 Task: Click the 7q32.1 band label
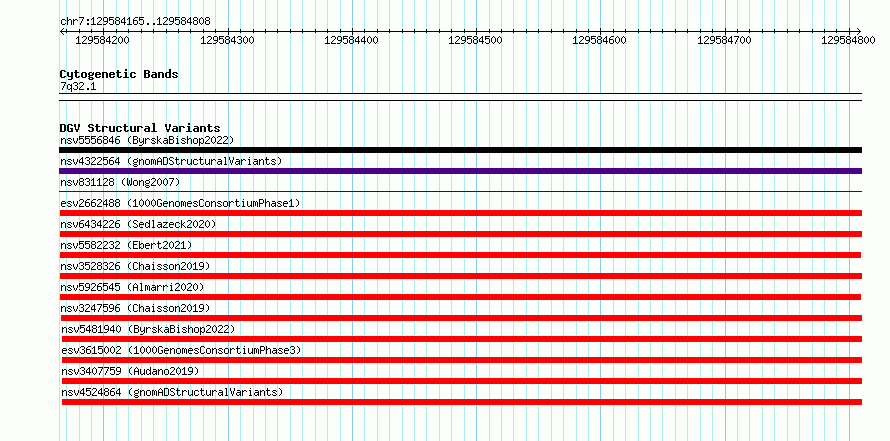pyautogui.click(x=78, y=87)
